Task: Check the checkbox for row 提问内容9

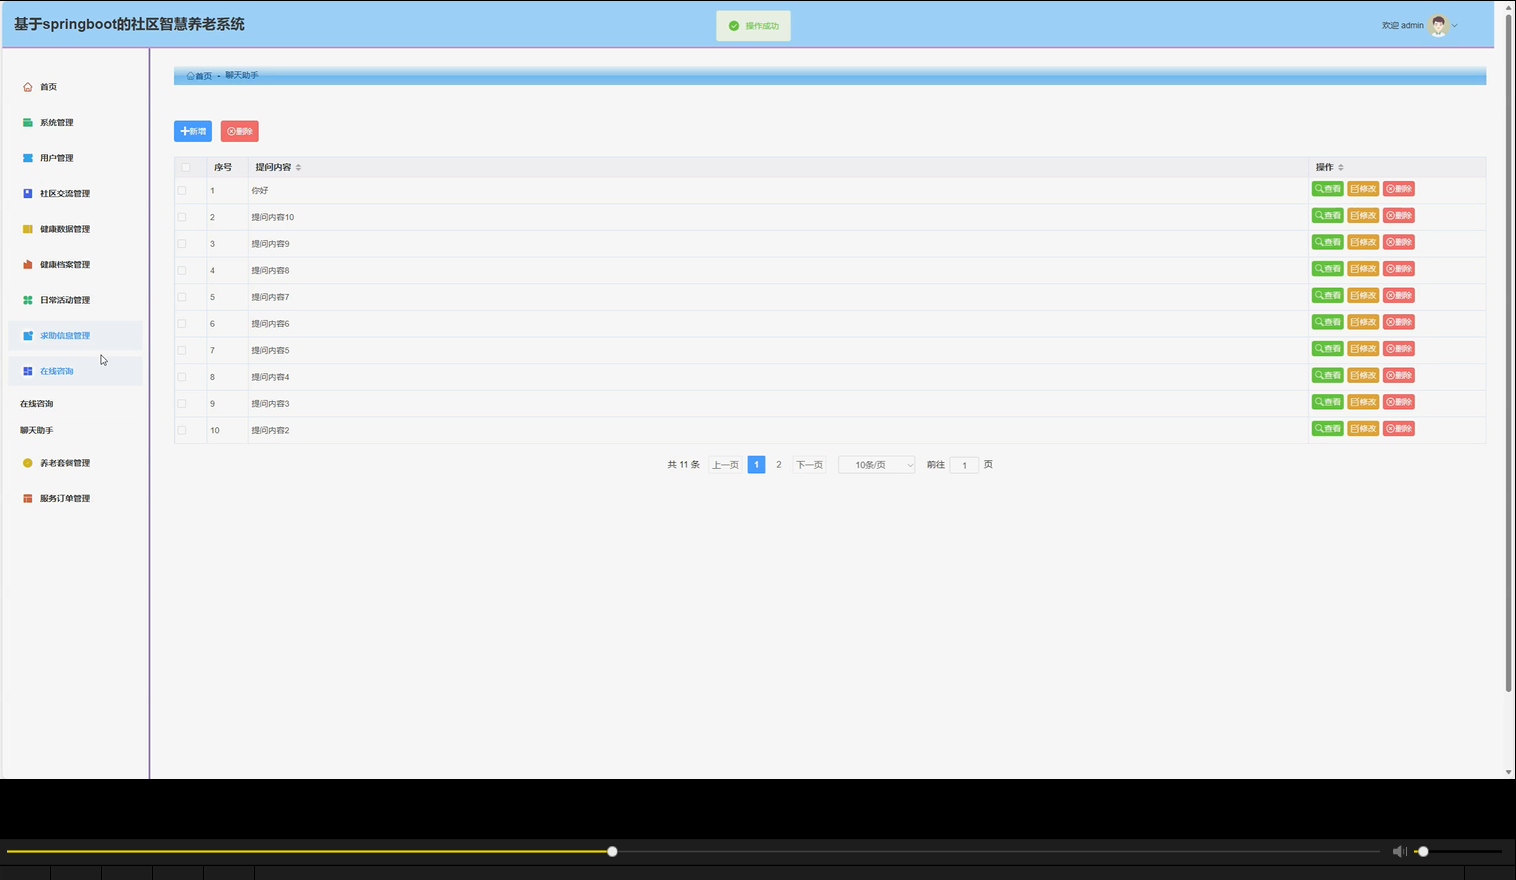Action: click(x=182, y=244)
